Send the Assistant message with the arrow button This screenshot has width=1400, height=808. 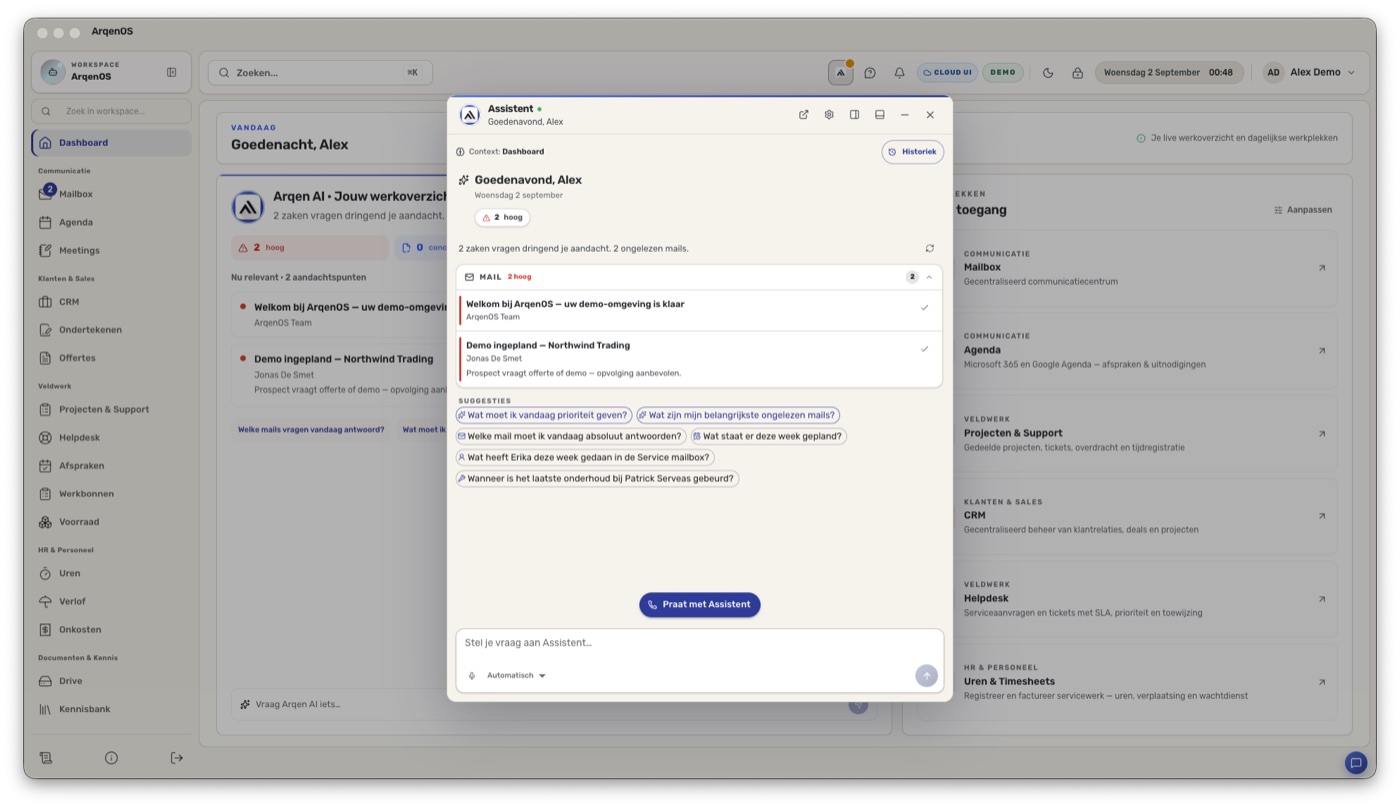927,676
